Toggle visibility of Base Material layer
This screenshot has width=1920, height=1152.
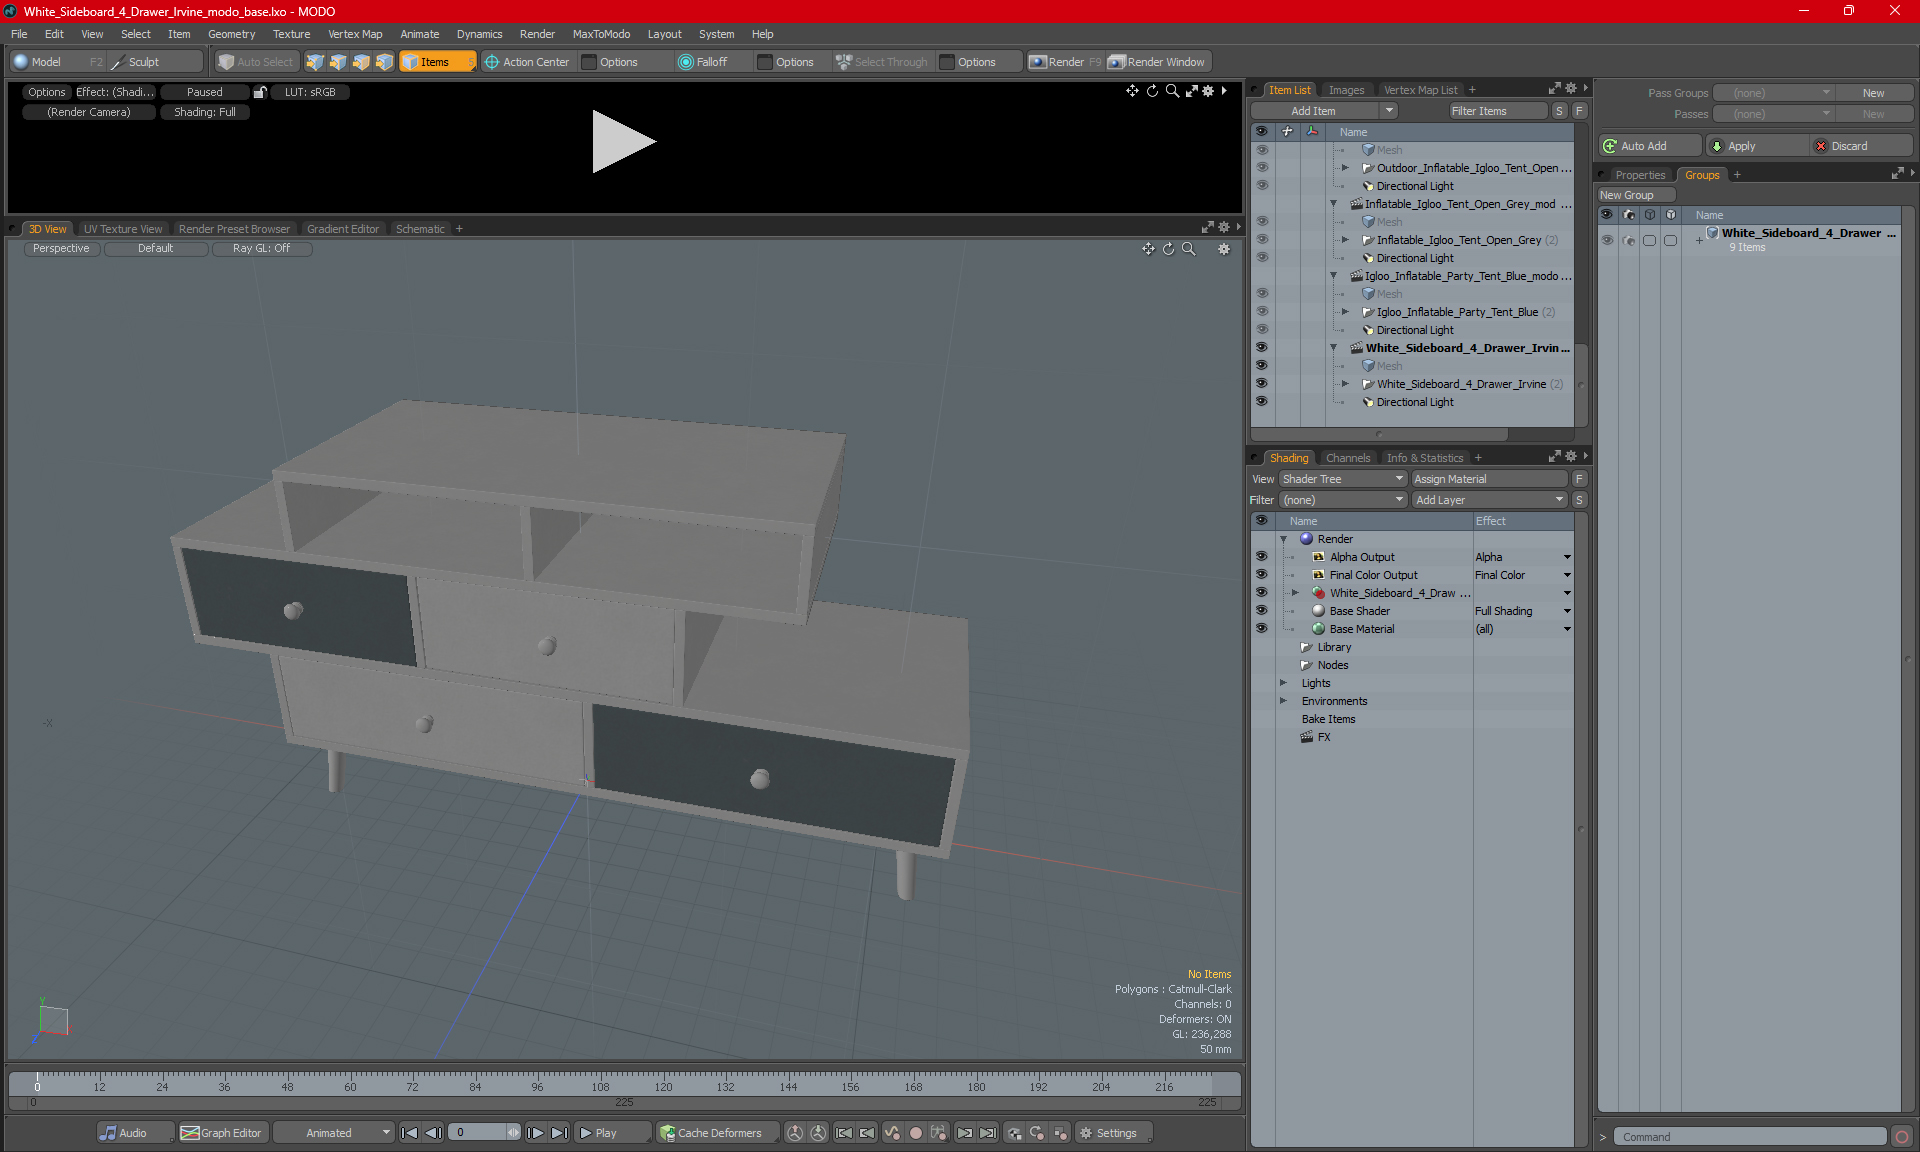point(1261,629)
